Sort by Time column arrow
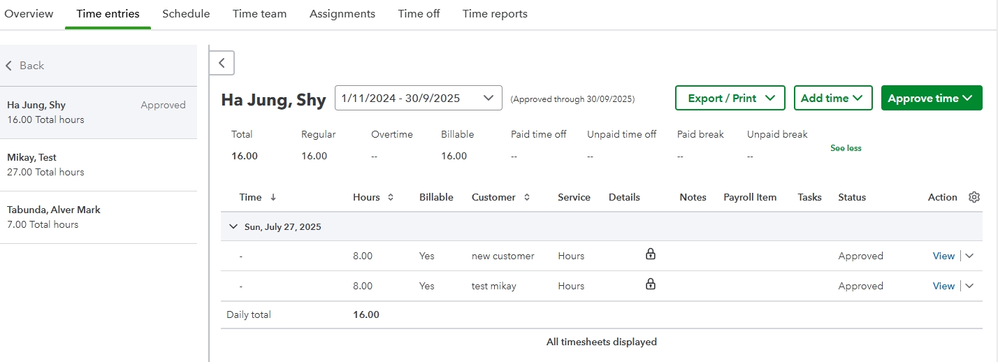This screenshot has height=362, width=998. tap(273, 197)
